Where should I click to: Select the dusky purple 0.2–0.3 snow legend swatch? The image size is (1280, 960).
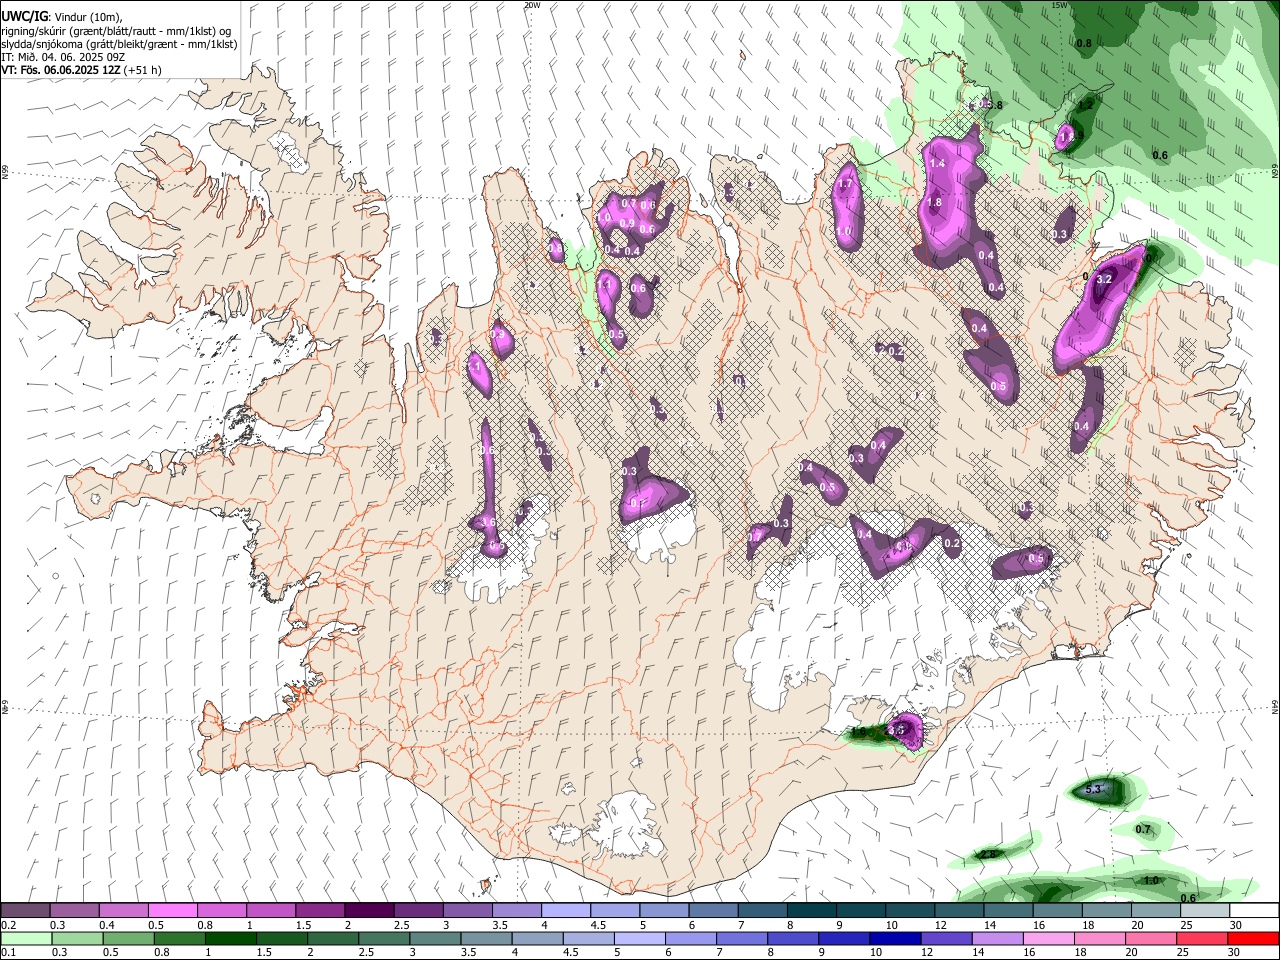pos(25,910)
